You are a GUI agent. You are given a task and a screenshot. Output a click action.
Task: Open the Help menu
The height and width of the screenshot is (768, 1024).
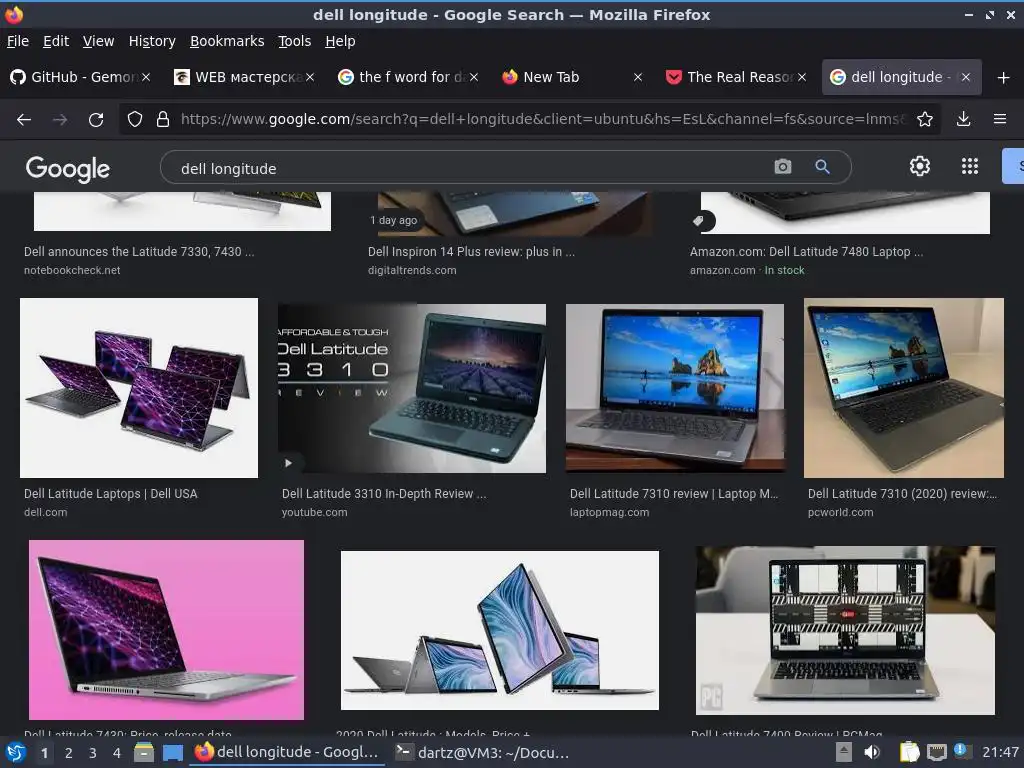(340, 41)
